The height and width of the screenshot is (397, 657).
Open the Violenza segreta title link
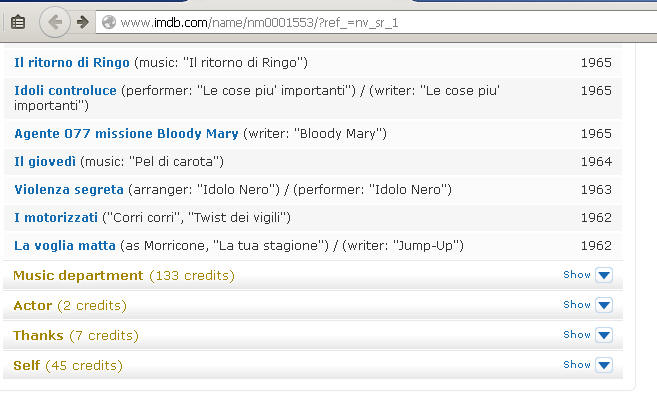click(69, 189)
